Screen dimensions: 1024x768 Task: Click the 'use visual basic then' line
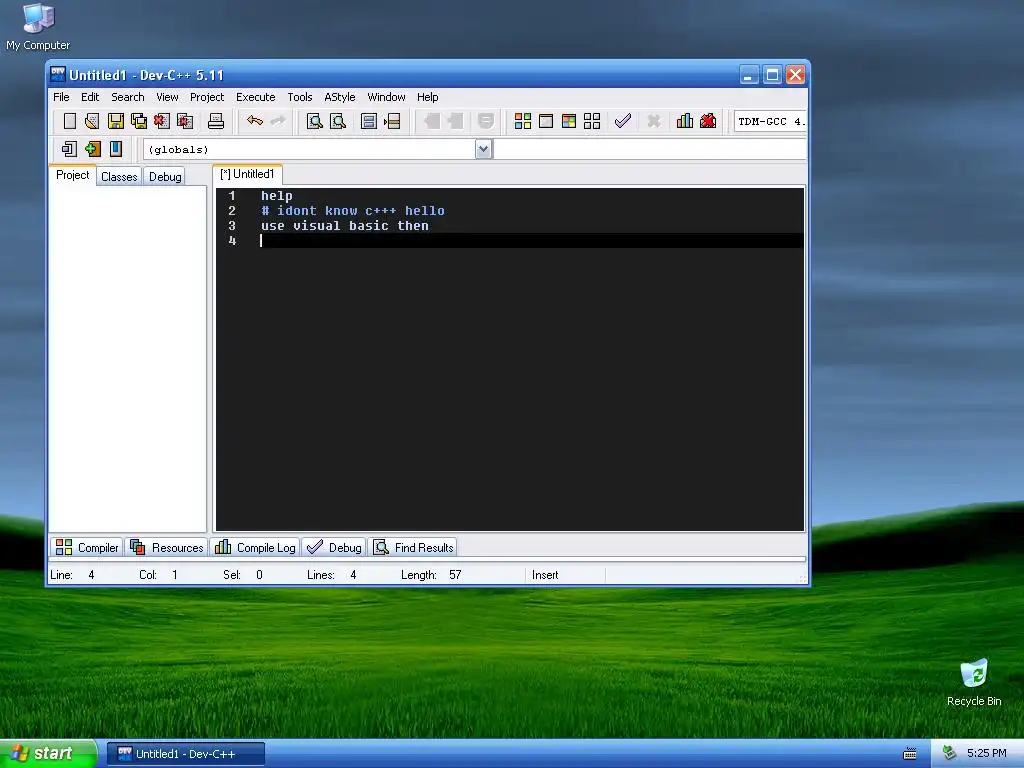coord(345,226)
